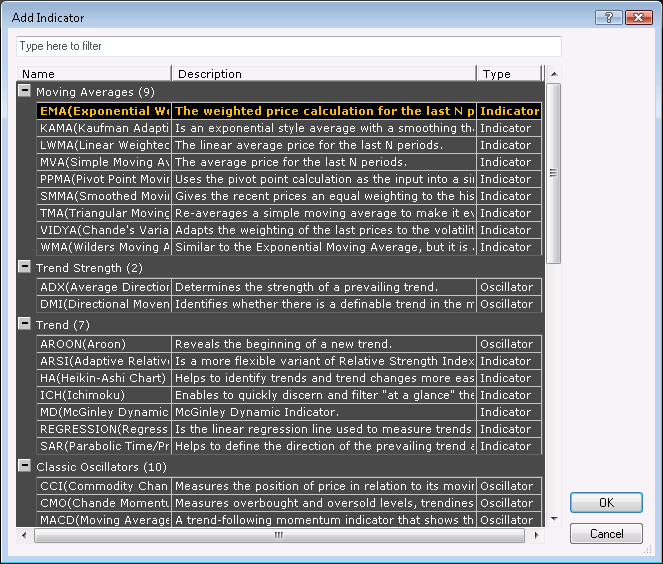The width and height of the screenshot is (663, 564).
Task: Click the vertical scrollbar down arrow
Action: click(x=554, y=519)
